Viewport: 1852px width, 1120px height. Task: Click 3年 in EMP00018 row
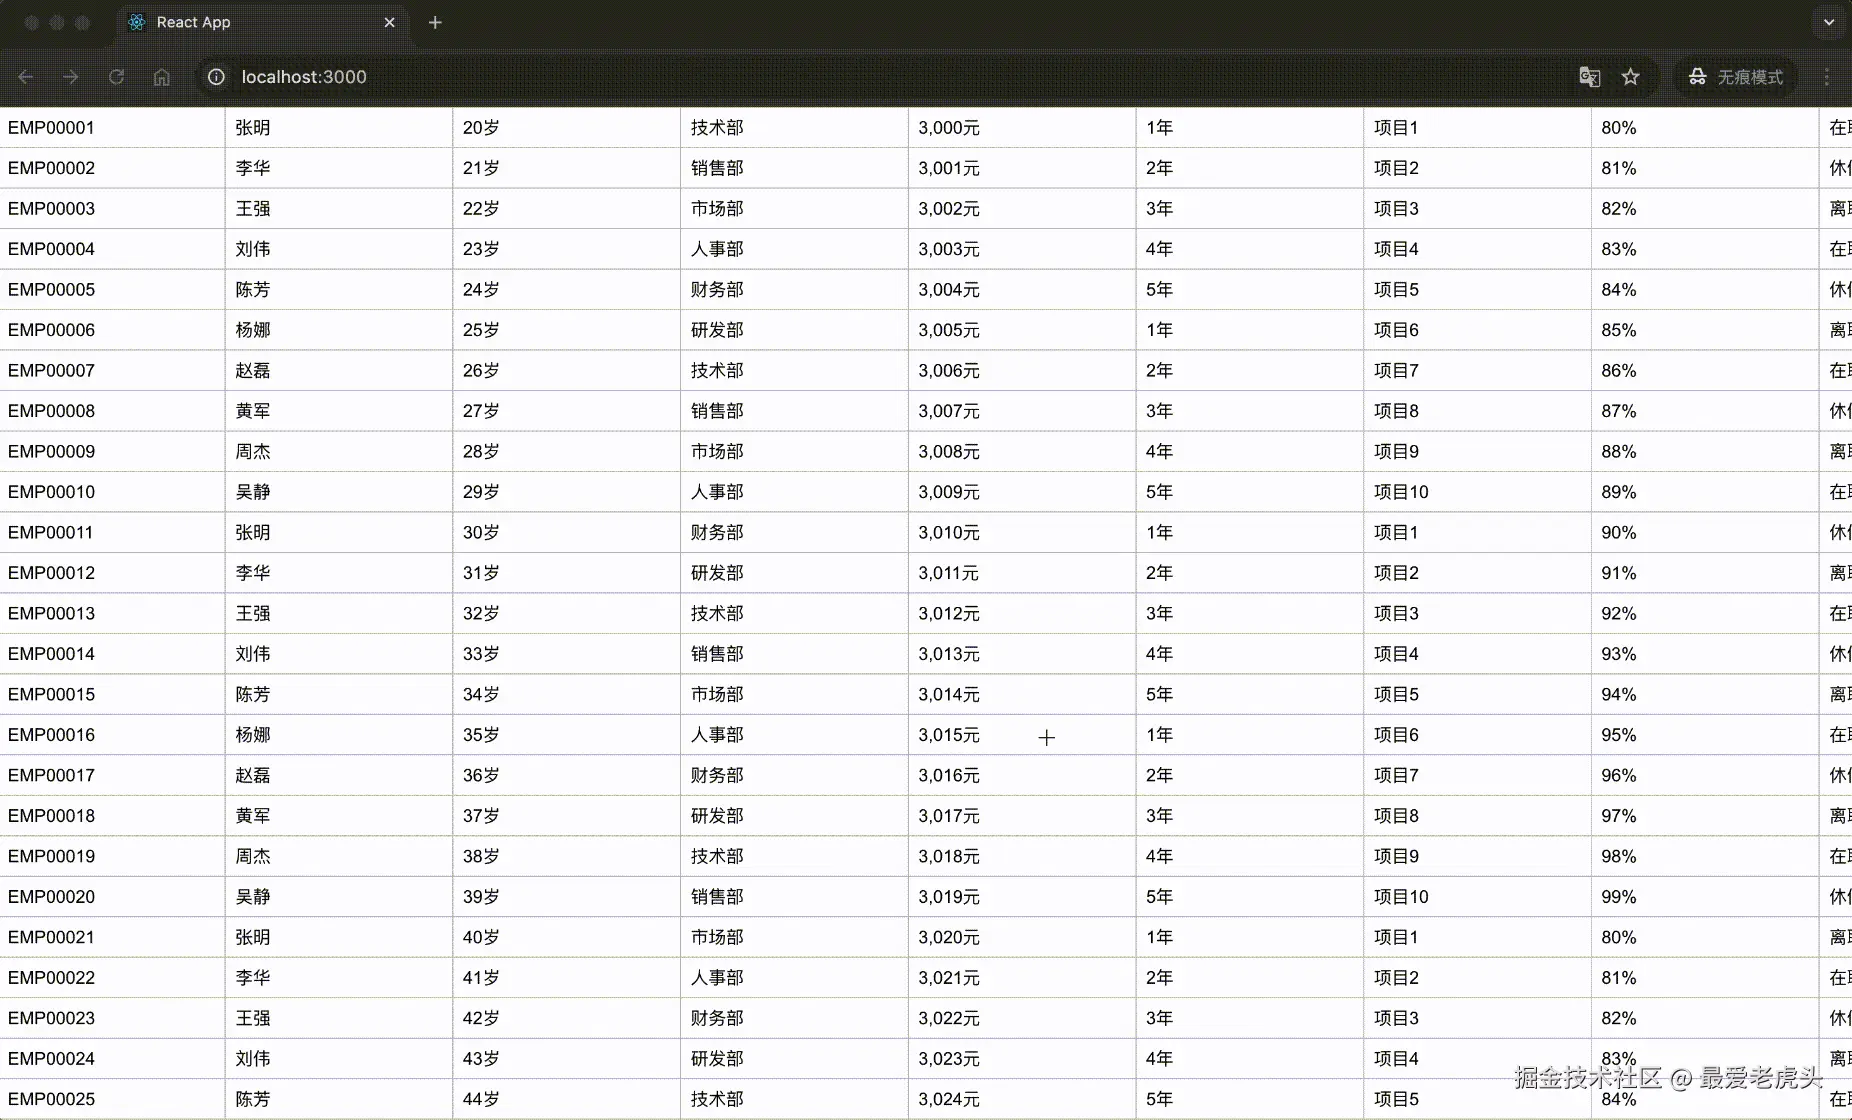coord(1160,816)
